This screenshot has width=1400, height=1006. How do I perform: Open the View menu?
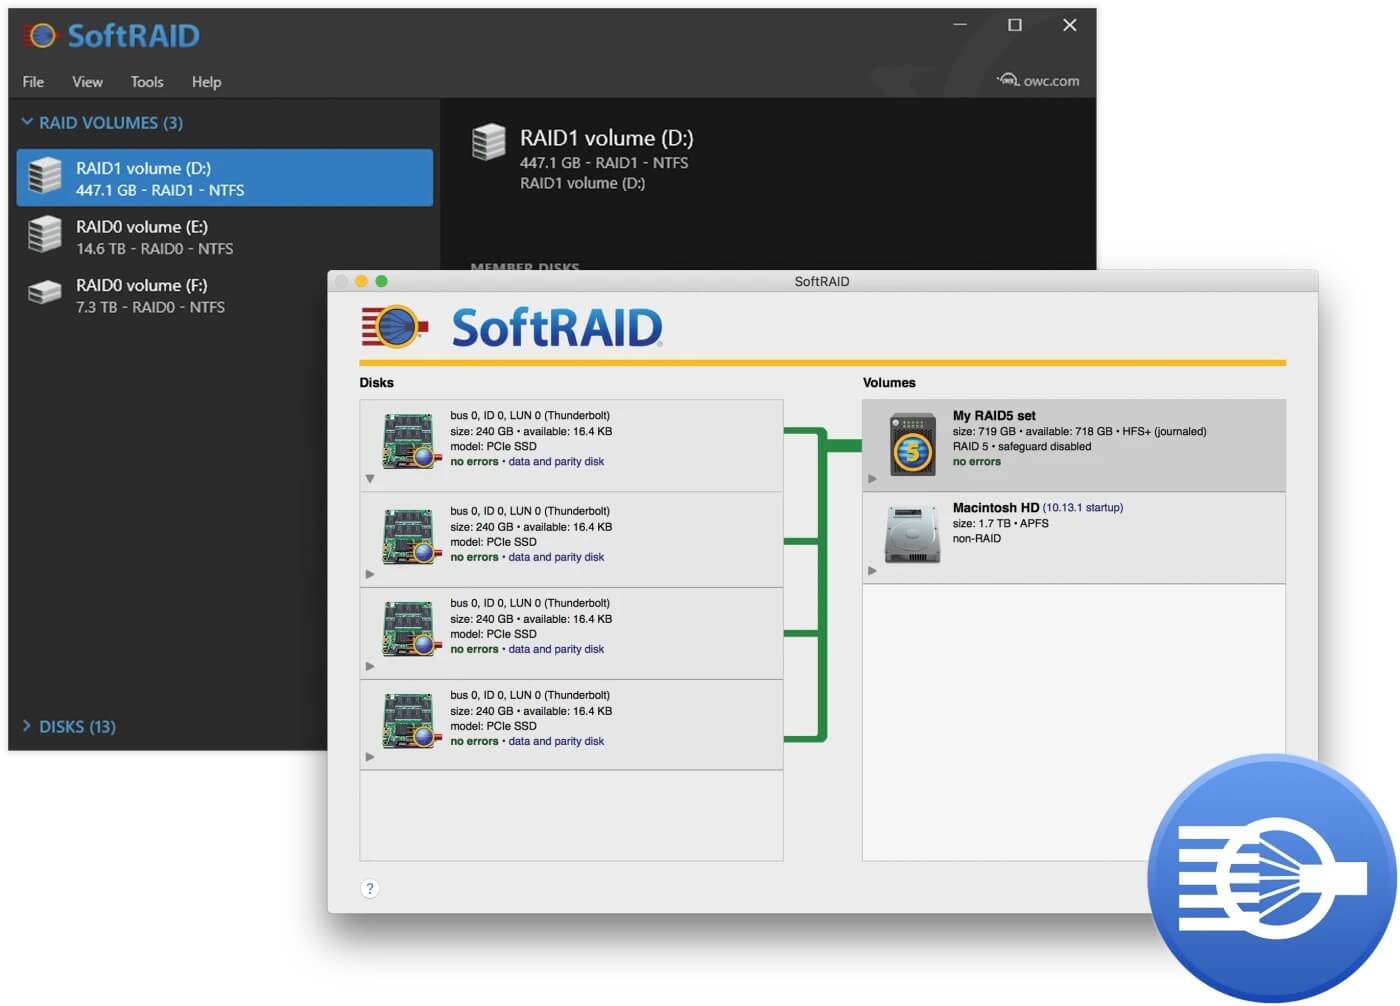point(87,82)
